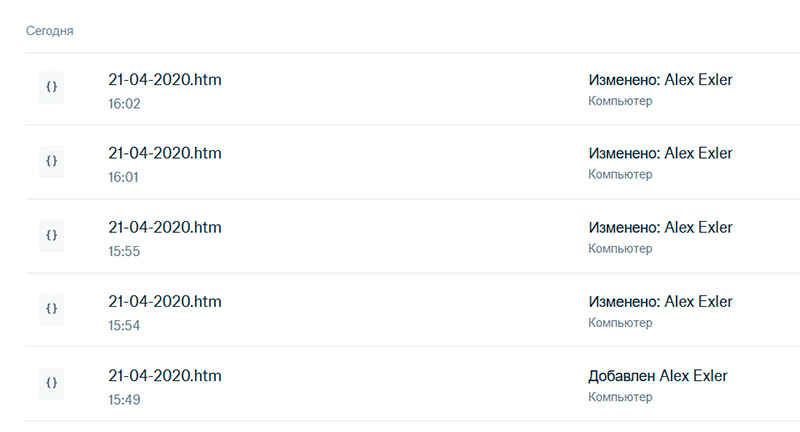Screen dimensions: 800x432
Task: Click the file icon for the 16:01 version
Action: [51, 161]
